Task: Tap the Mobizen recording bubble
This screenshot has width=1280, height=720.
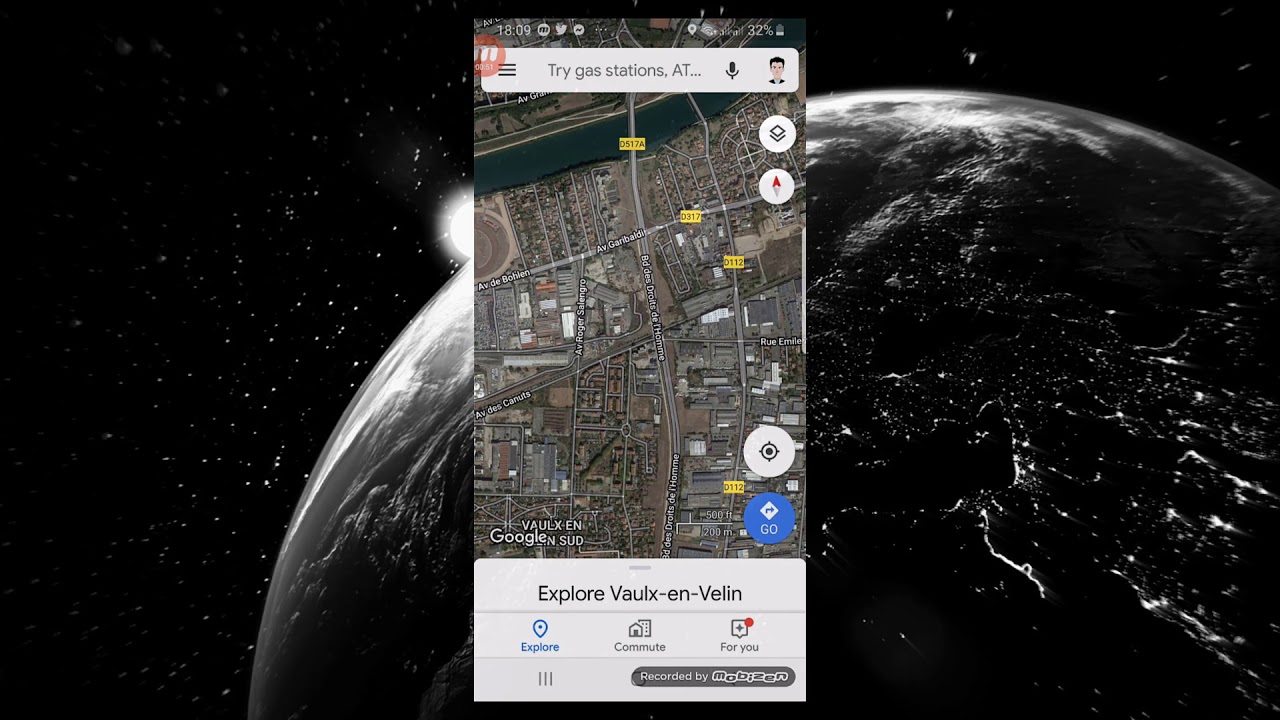Action: pos(487,56)
